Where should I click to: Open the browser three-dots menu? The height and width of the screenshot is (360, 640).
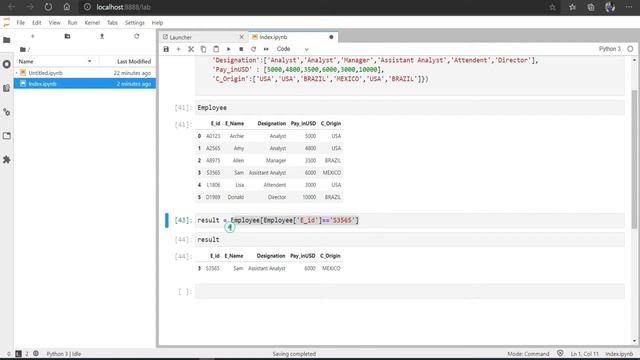pyautogui.click(x=629, y=7)
